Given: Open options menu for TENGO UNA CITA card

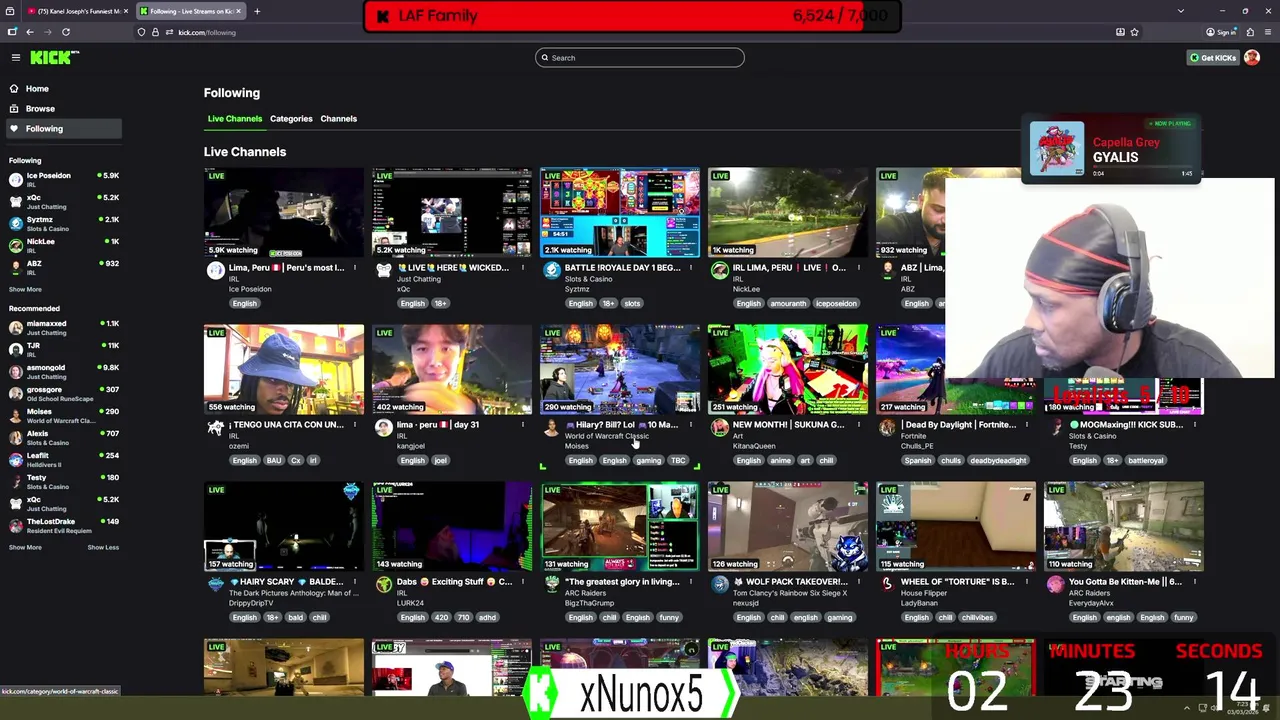Looking at the screenshot, I should pos(355,425).
